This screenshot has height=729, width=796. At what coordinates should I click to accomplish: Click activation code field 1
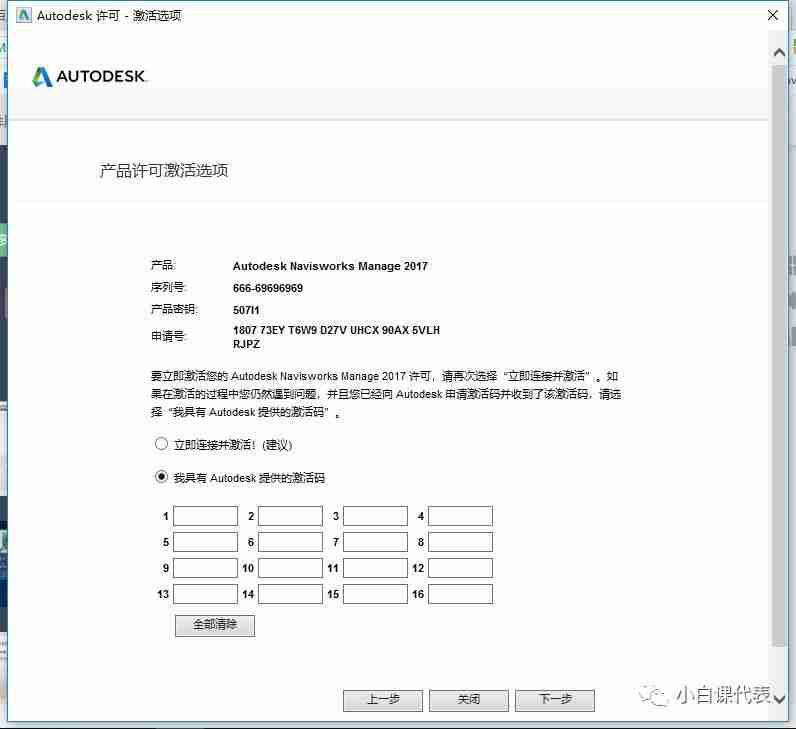click(206, 516)
